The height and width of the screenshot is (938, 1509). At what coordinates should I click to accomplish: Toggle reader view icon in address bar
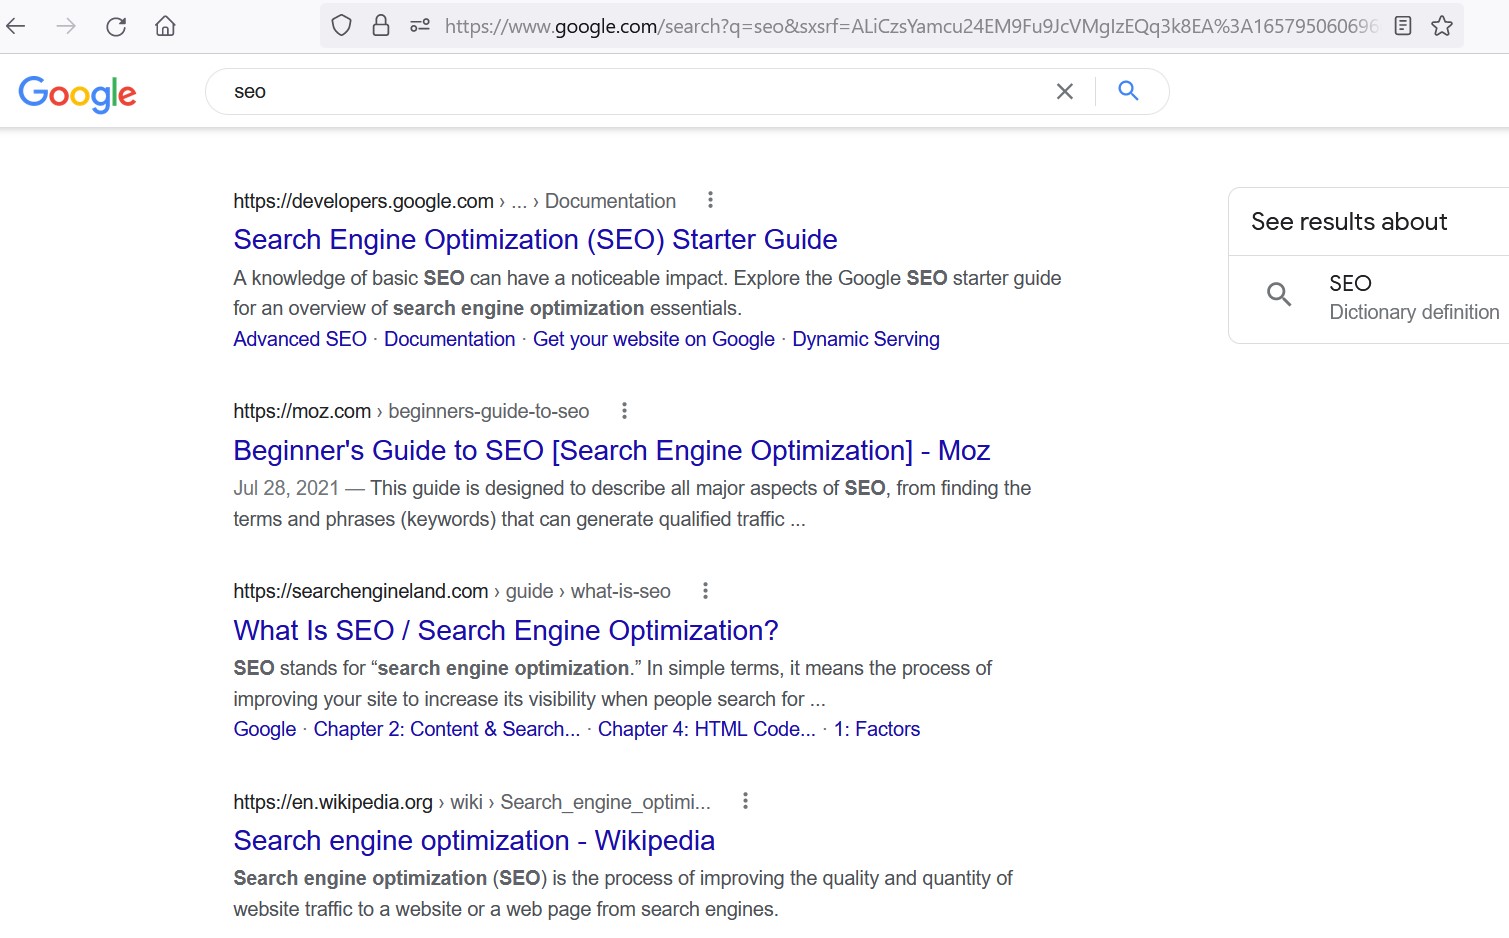1403,26
